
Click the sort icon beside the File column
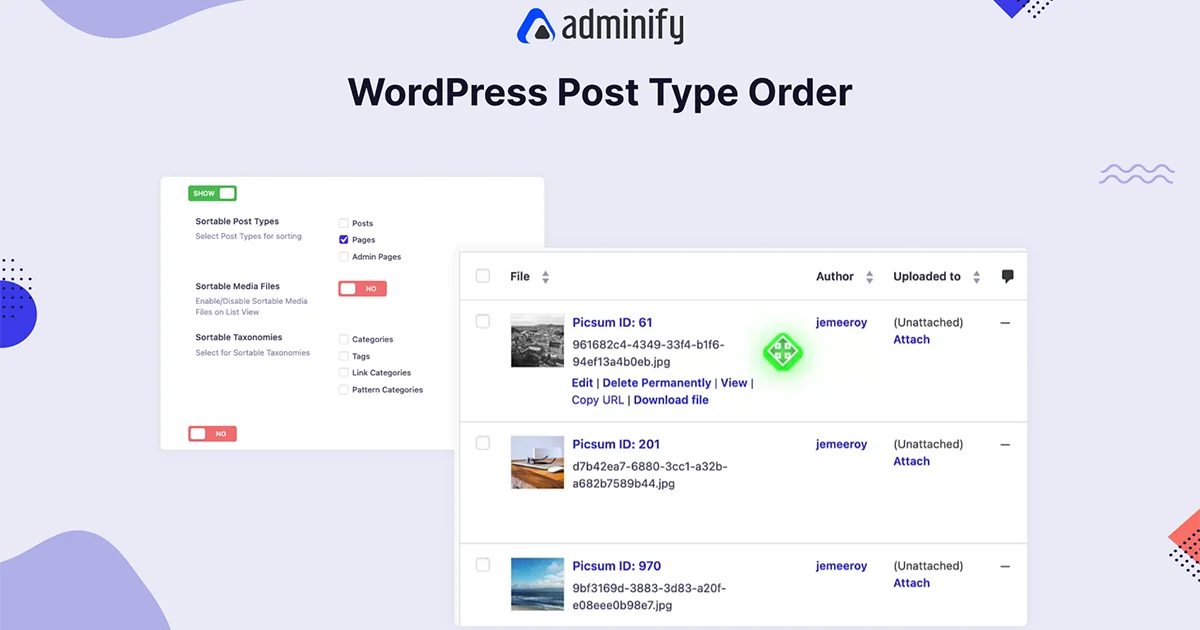(x=544, y=276)
